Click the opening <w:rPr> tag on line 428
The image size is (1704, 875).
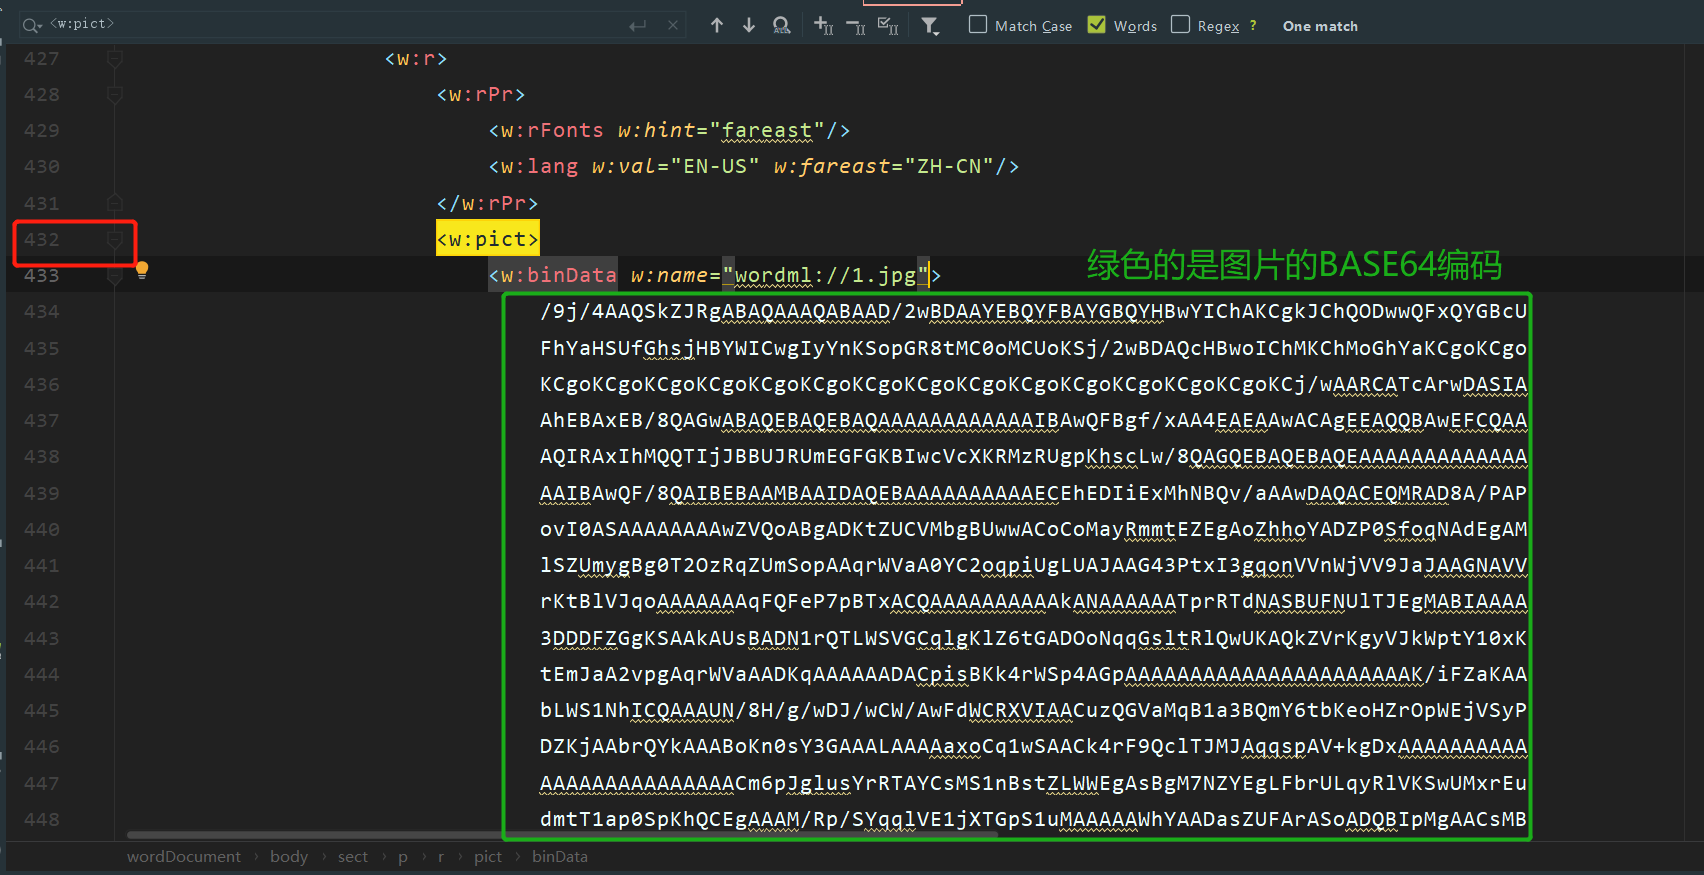(x=481, y=95)
